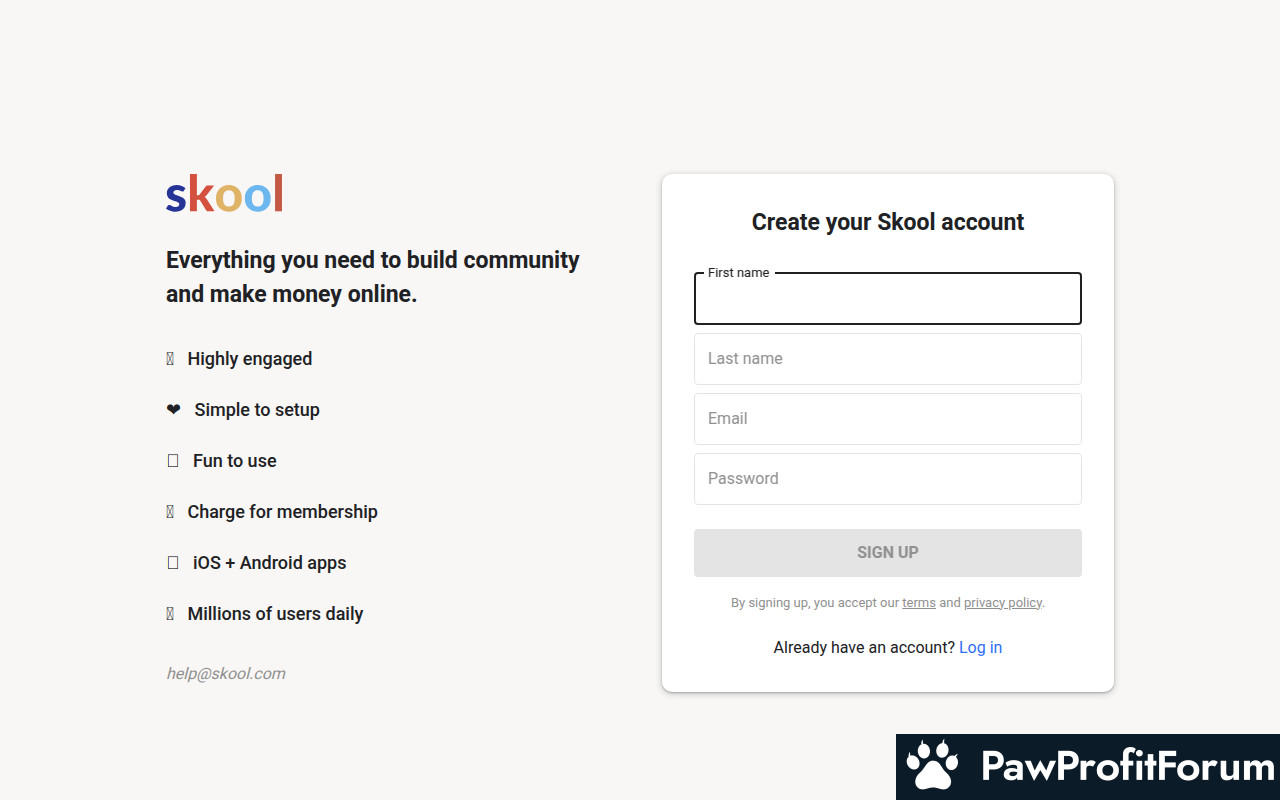Click the icon beside Charge for membership

[170, 511]
